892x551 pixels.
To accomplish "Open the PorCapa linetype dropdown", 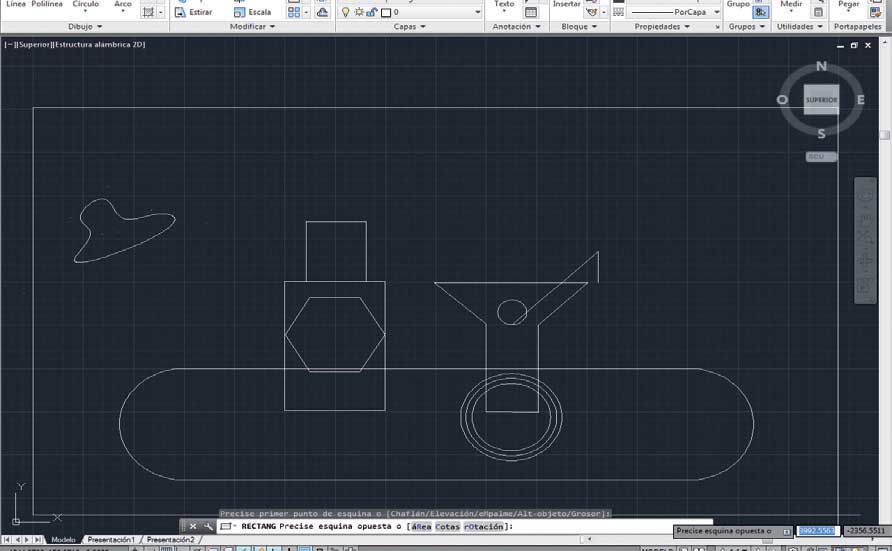I will (675, 12).
